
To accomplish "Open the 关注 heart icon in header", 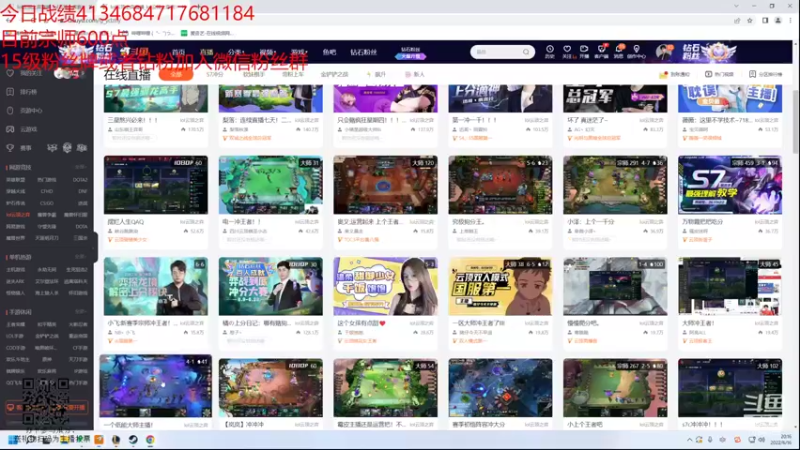I will click(x=567, y=49).
